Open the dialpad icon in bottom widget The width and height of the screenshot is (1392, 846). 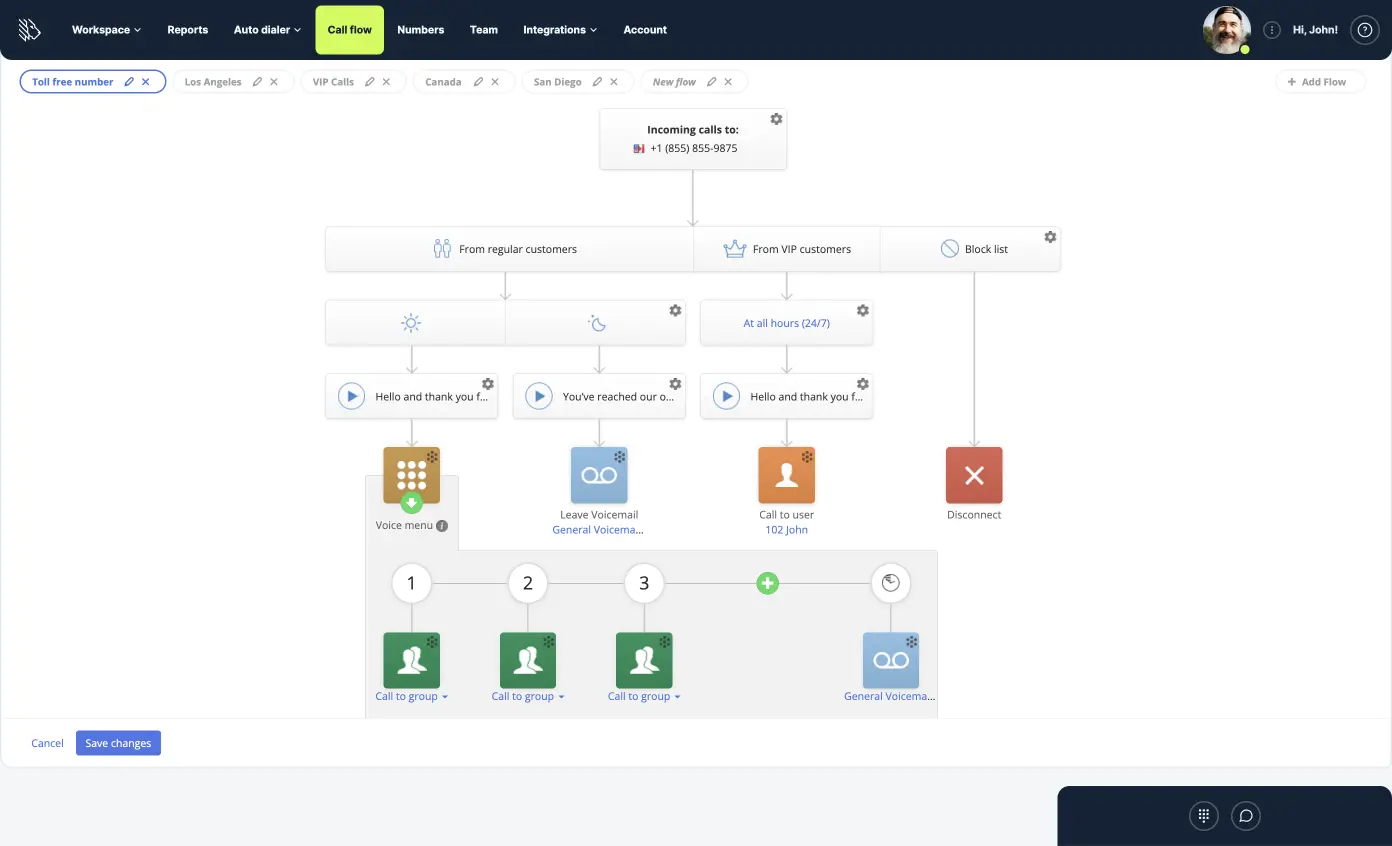click(x=1204, y=815)
